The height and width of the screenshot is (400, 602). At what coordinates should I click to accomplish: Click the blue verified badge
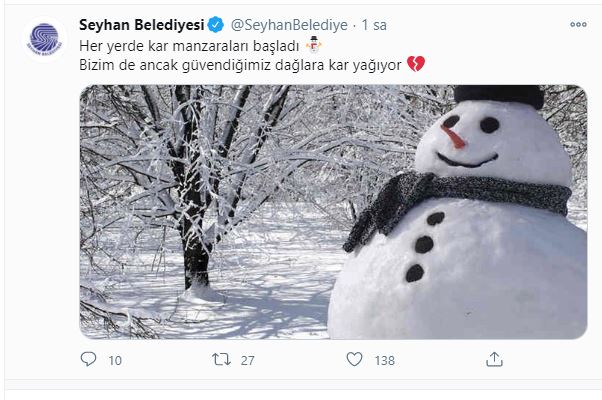point(216,25)
